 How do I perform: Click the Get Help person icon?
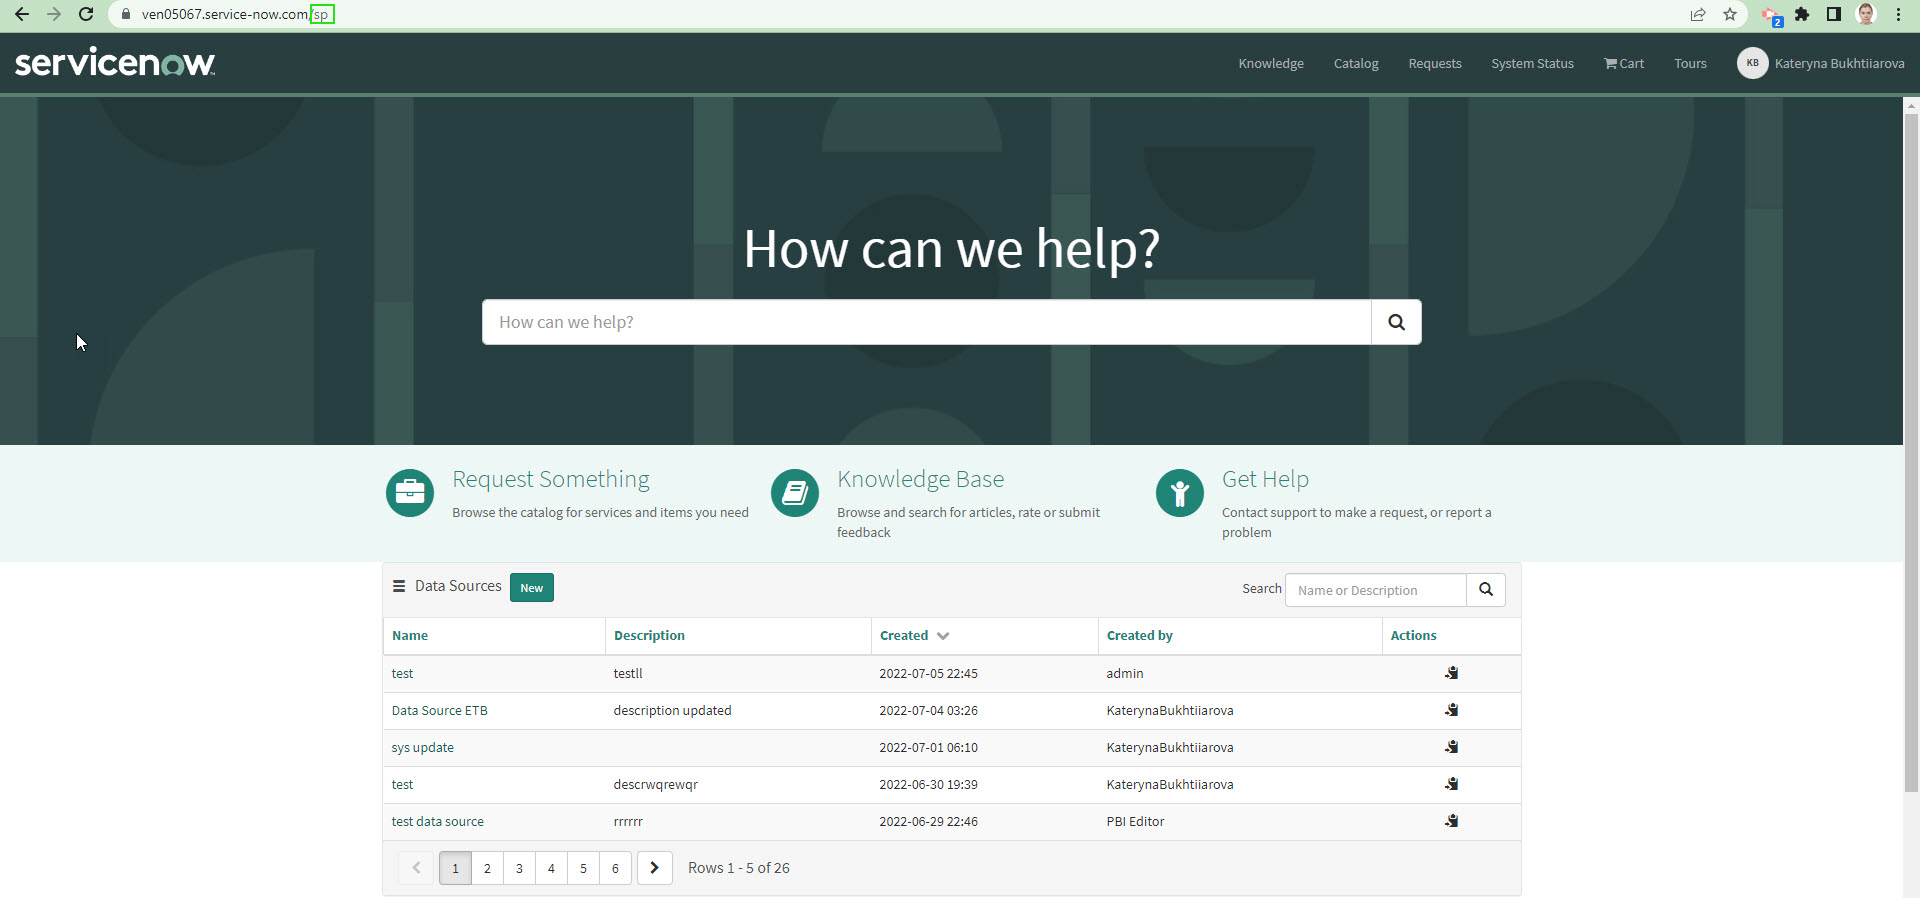click(x=1180, y=493)
